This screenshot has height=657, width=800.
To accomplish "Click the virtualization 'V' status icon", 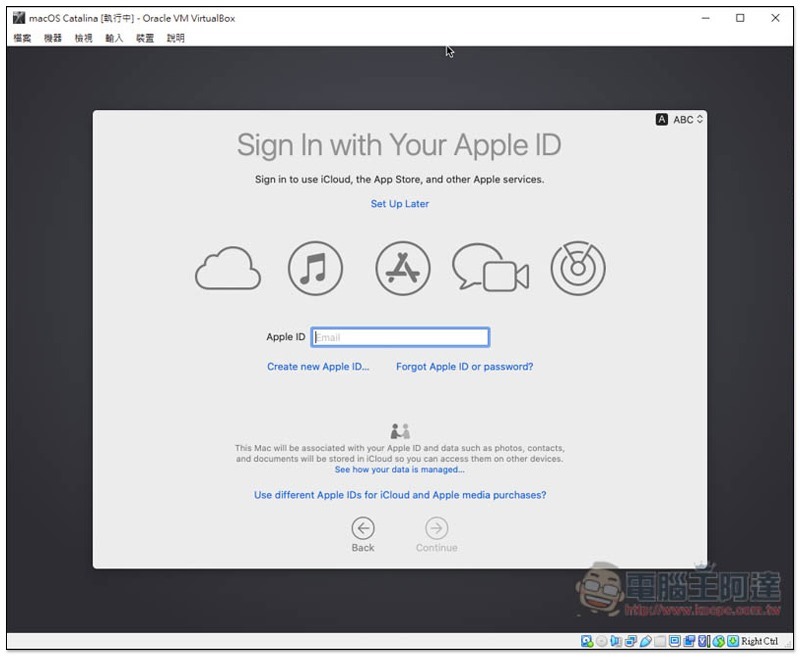I will coord(704,641).
